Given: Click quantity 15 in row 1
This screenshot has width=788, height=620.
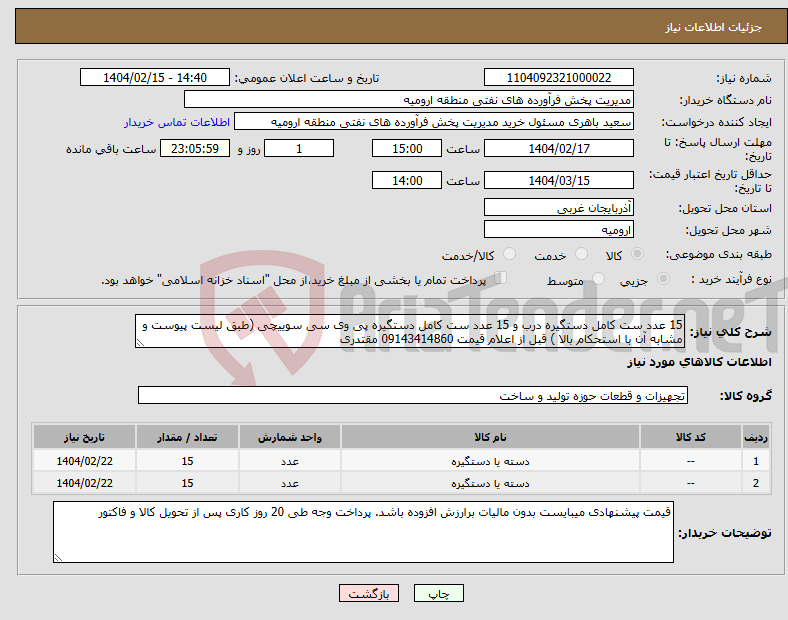Looking at the screenshot, I should pos(187,461).
